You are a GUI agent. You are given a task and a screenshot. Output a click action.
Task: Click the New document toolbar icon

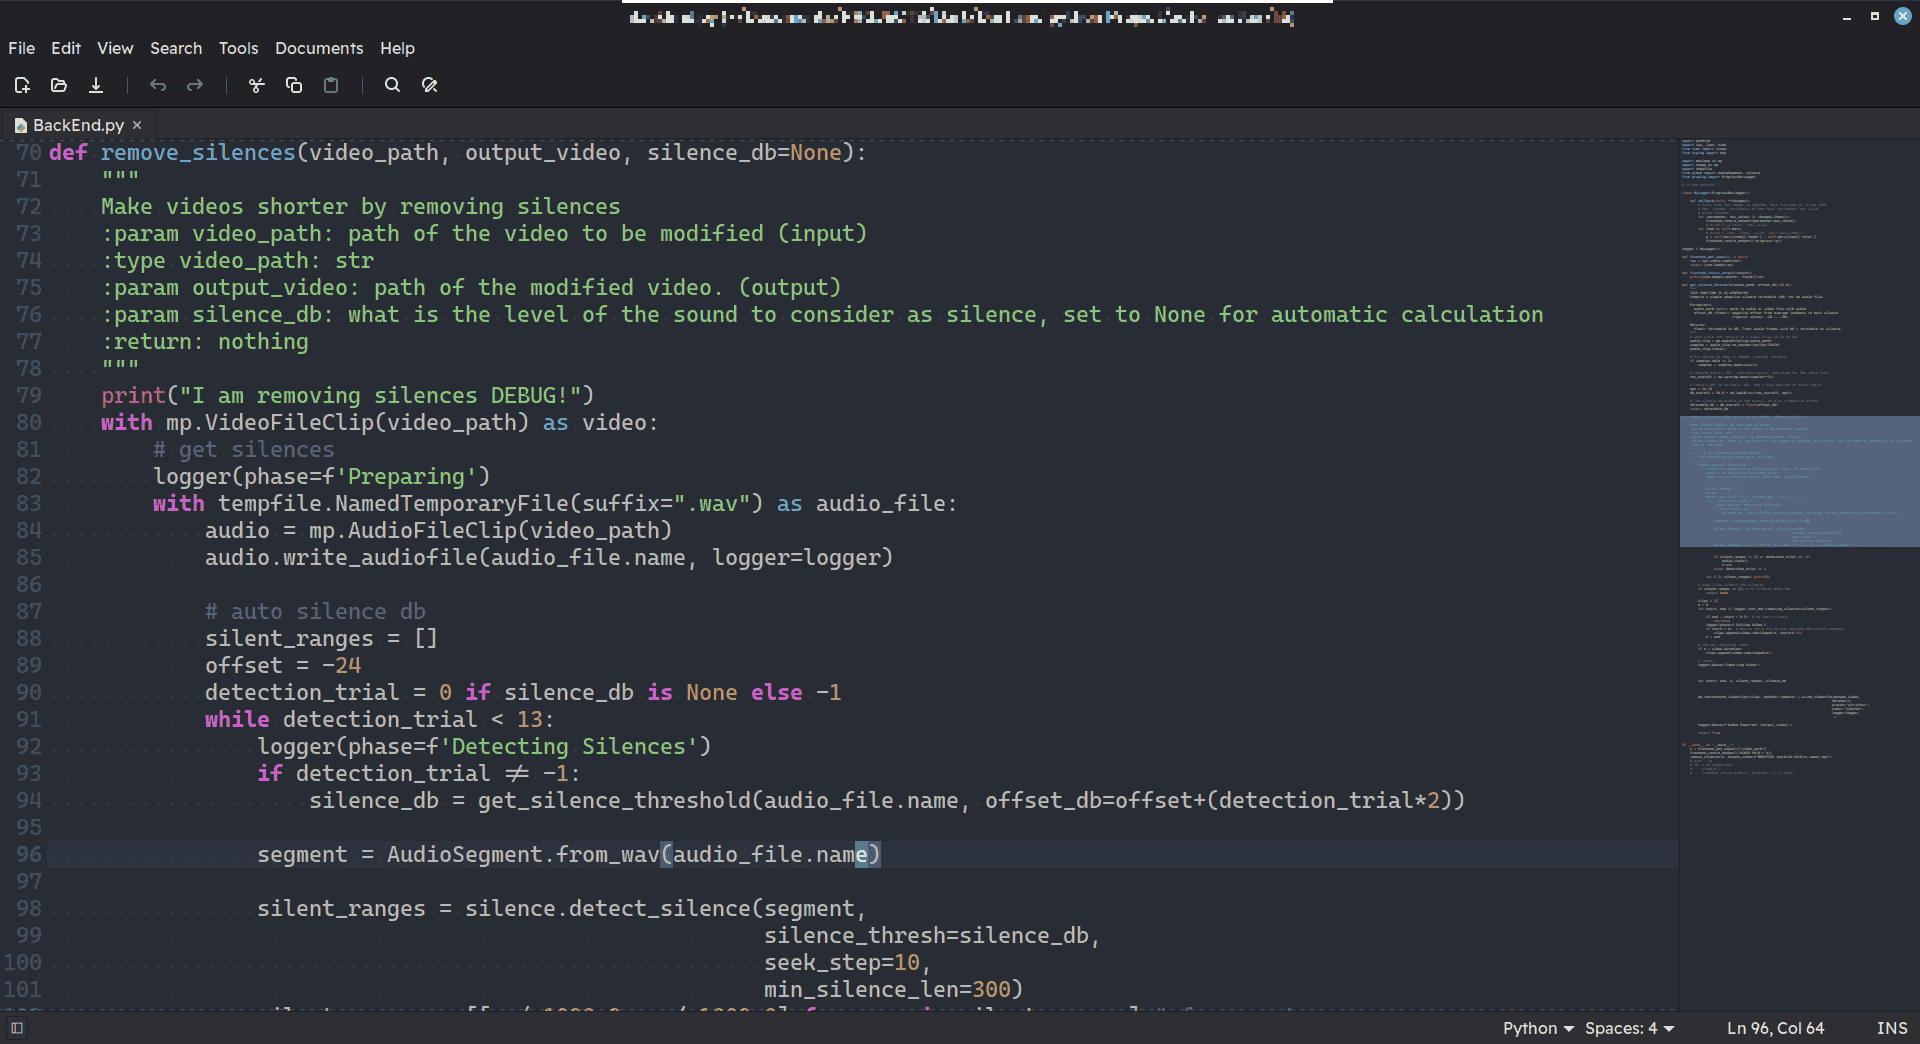coord(22,85)
